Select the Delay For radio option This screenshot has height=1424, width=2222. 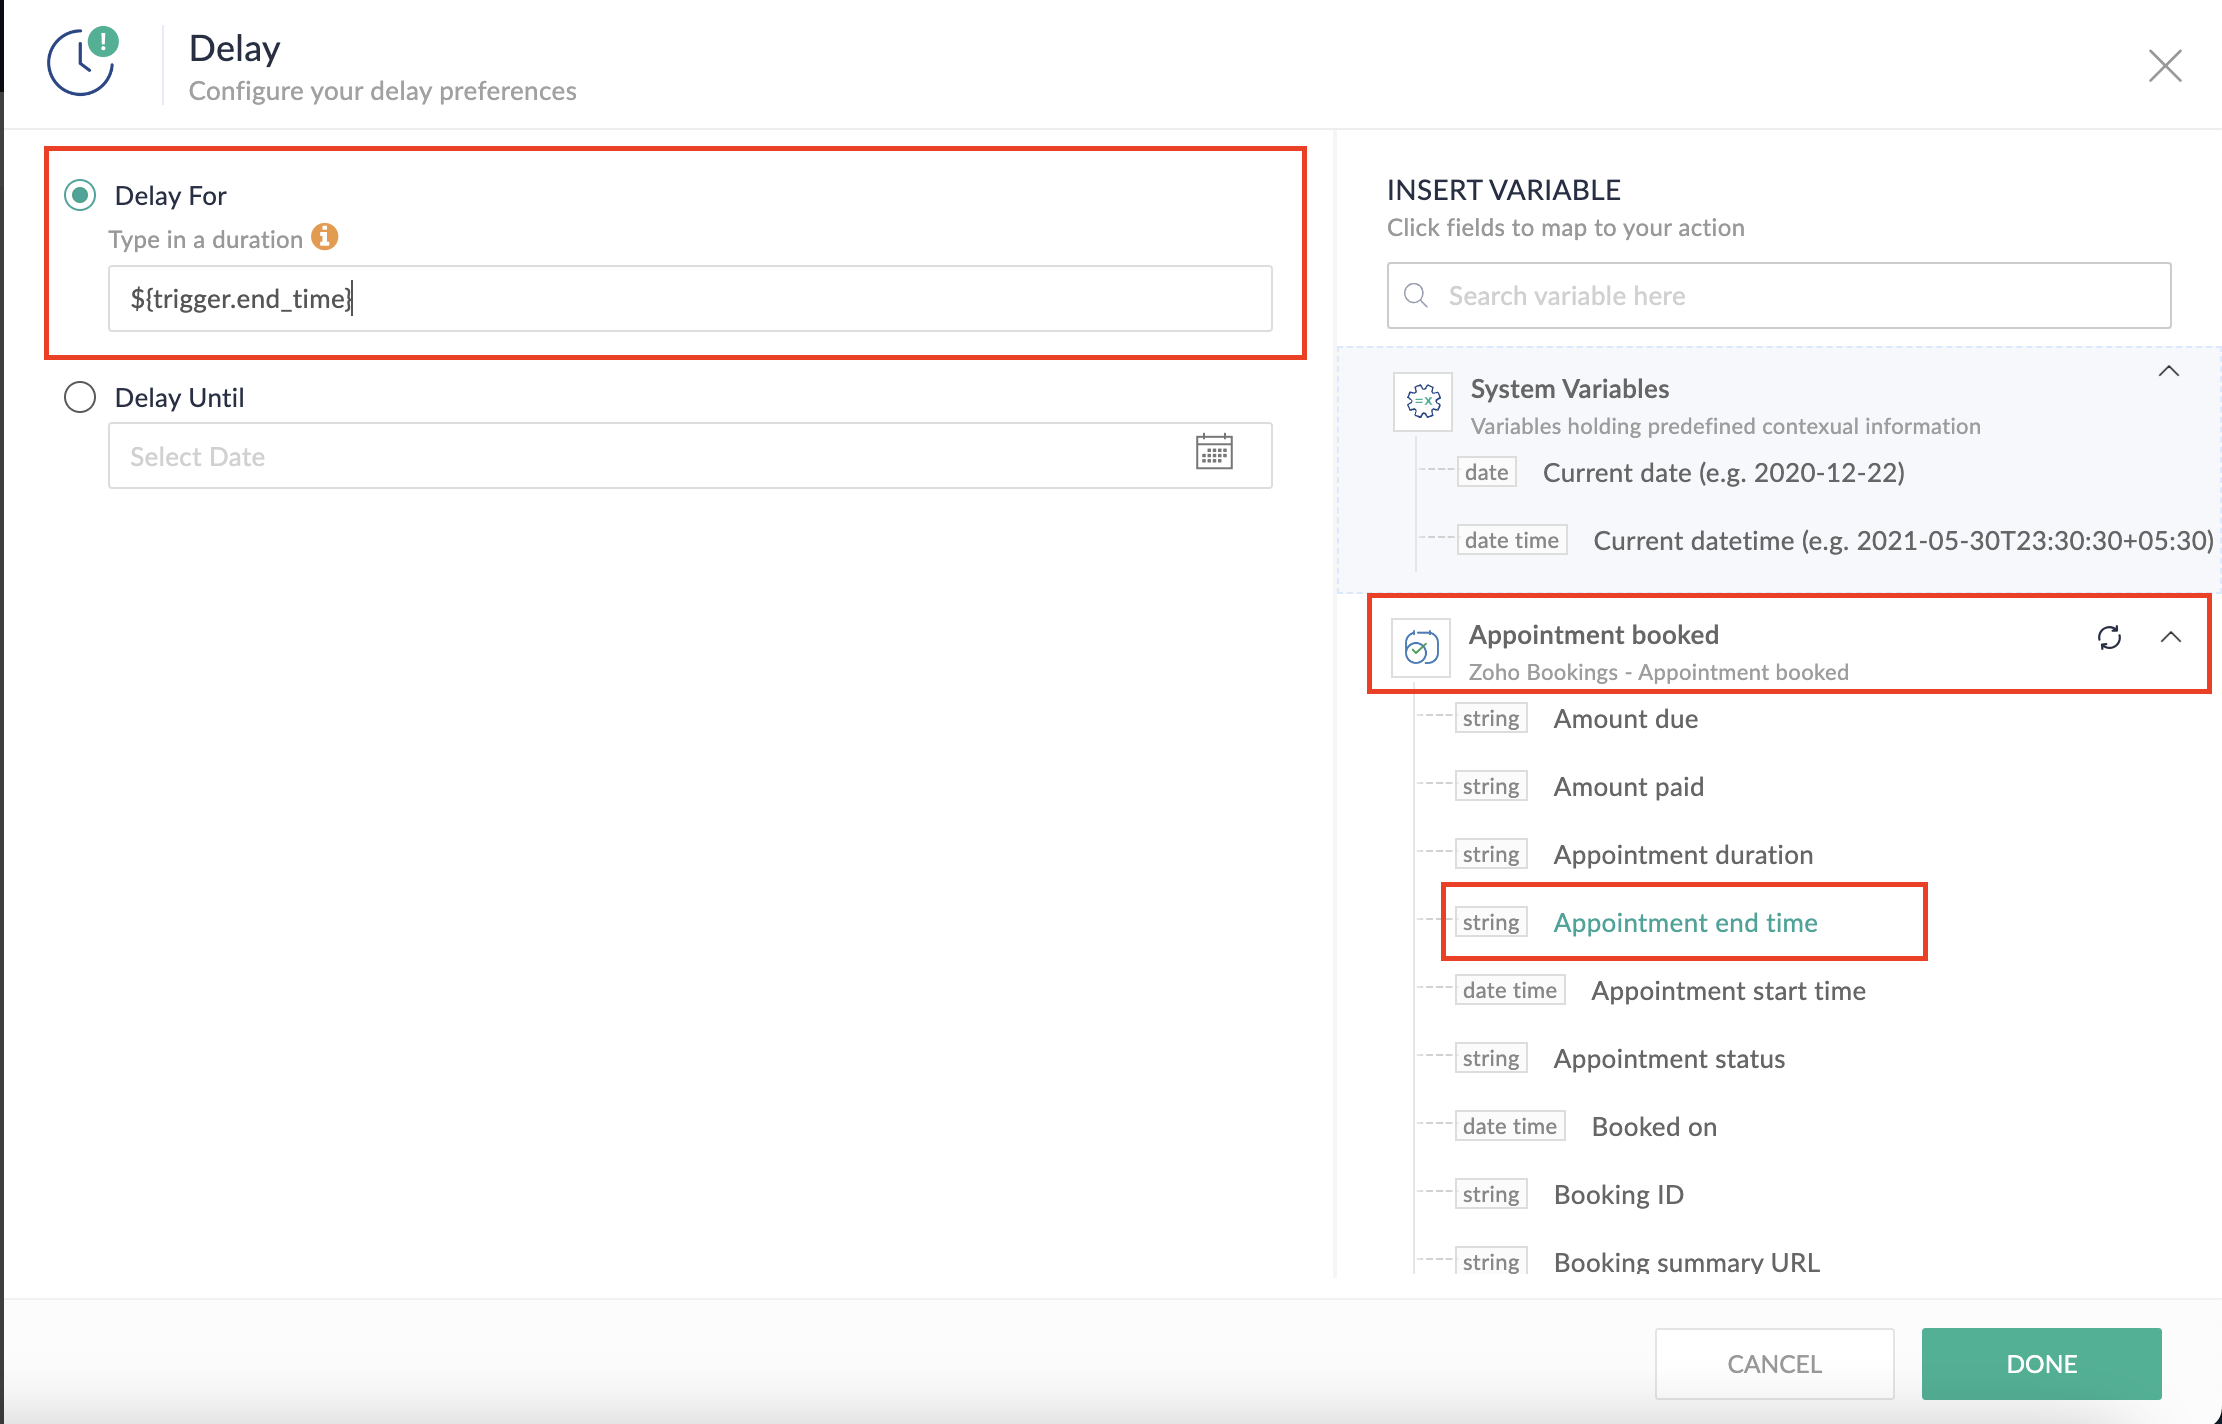[80, 195]
